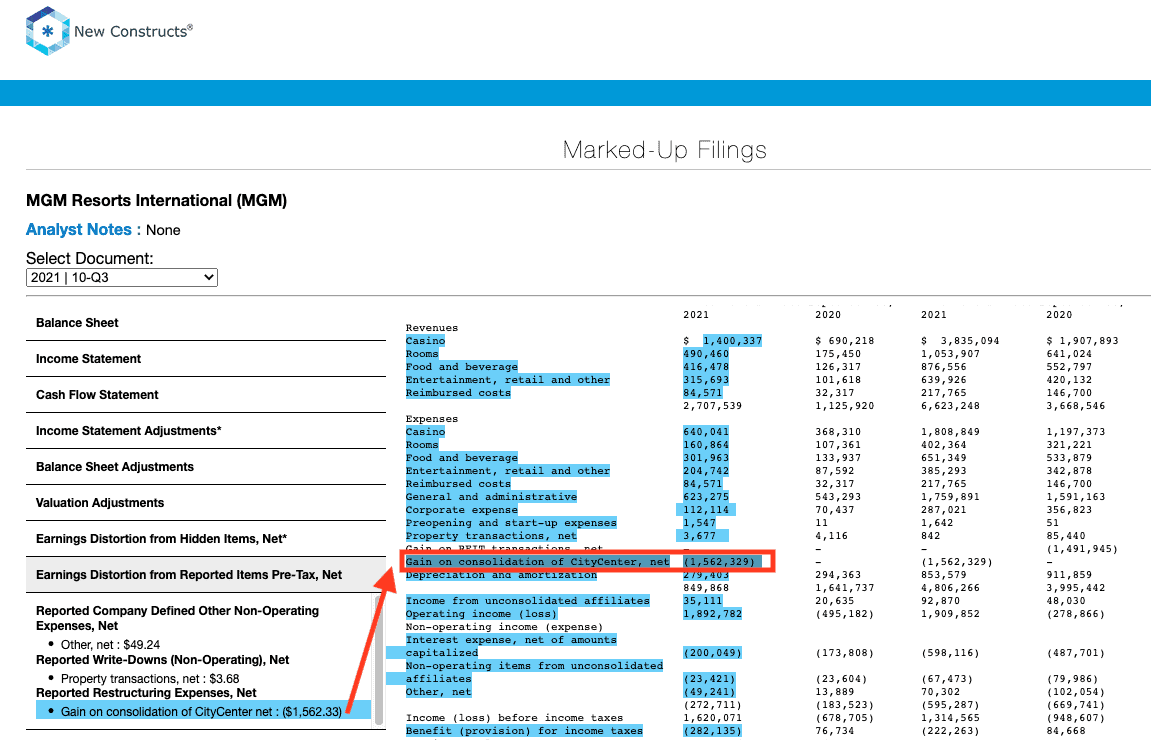This screenshot has height=740, width=1151.
Task: Click the total revenues value 2,707,539
Action: [x=712, y=406]
